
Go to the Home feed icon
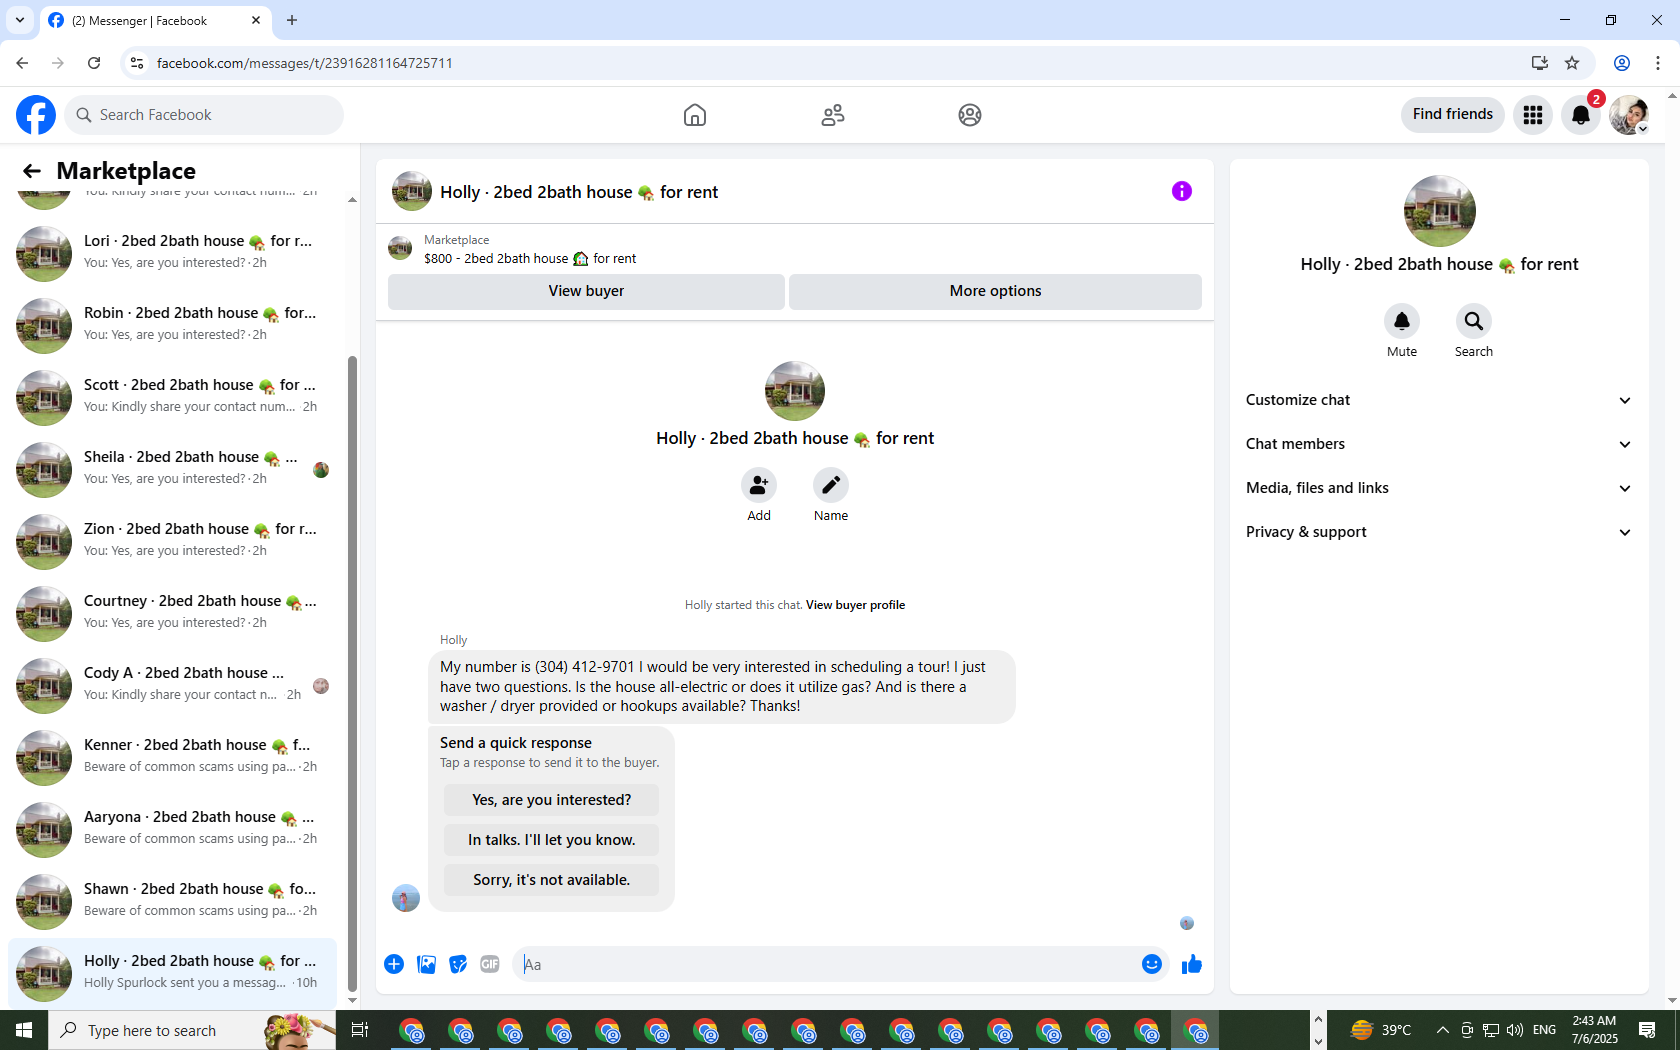tap(695, 115)
